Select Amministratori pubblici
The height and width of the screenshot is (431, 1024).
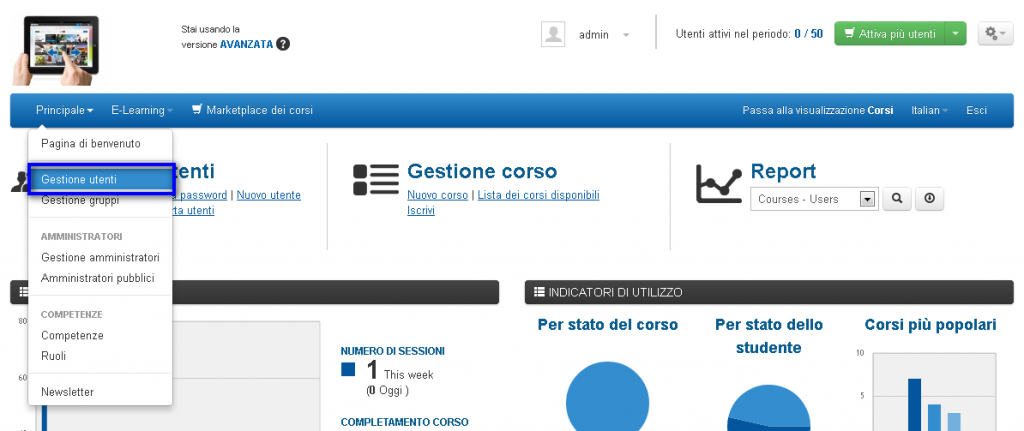[100, 279]
